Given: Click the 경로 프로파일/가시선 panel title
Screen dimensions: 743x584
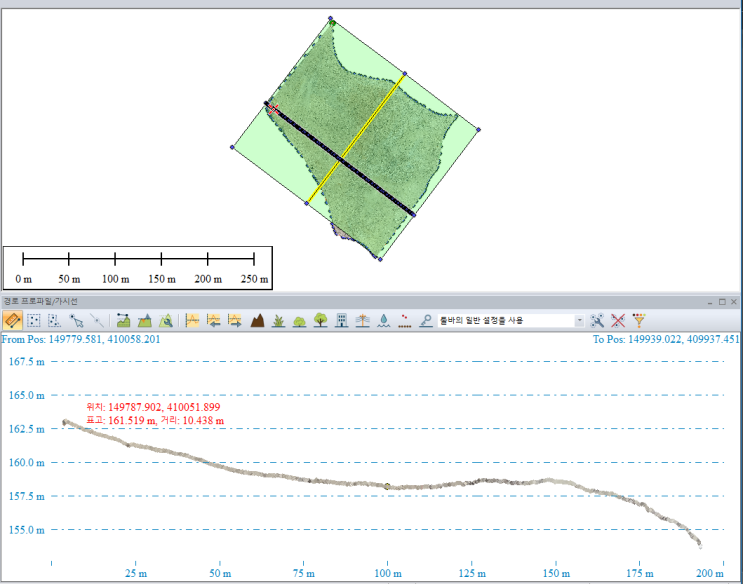Looking at the screenshot, I should point(40,301).
